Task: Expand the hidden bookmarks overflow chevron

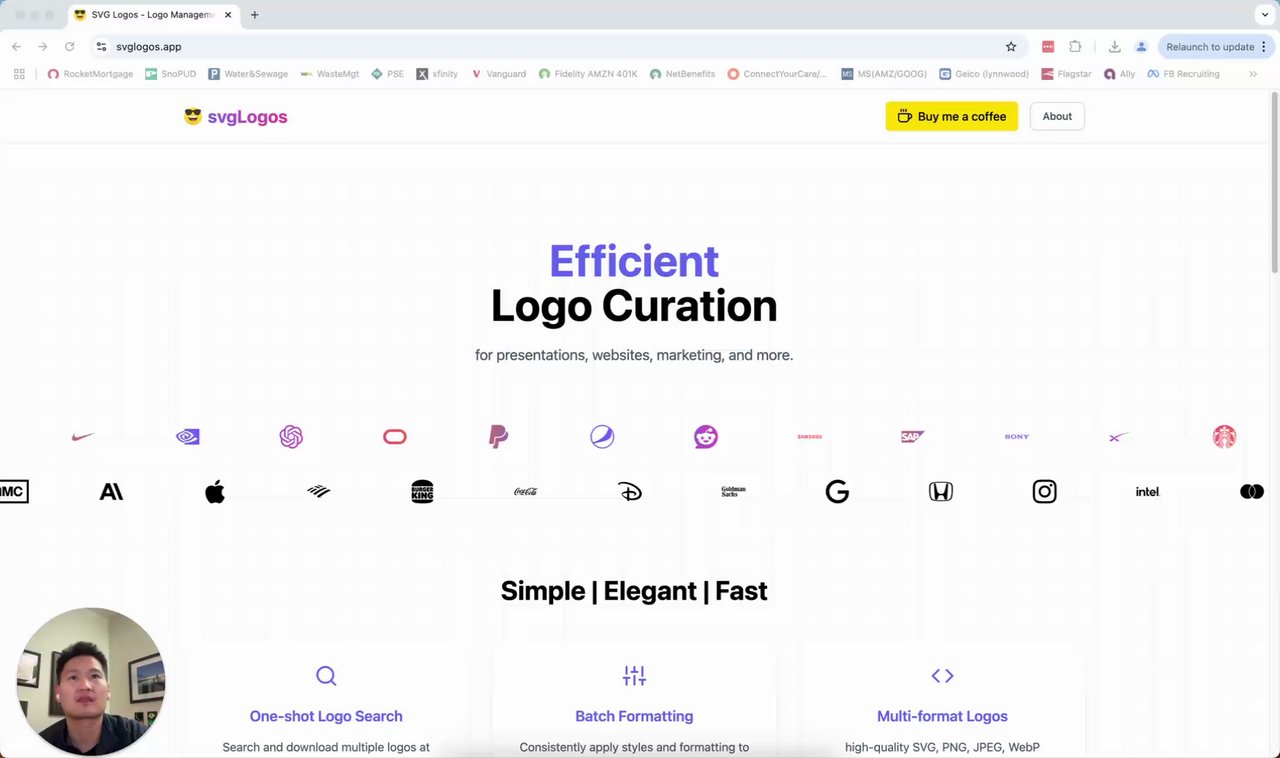Action: tap(1253, 74)
